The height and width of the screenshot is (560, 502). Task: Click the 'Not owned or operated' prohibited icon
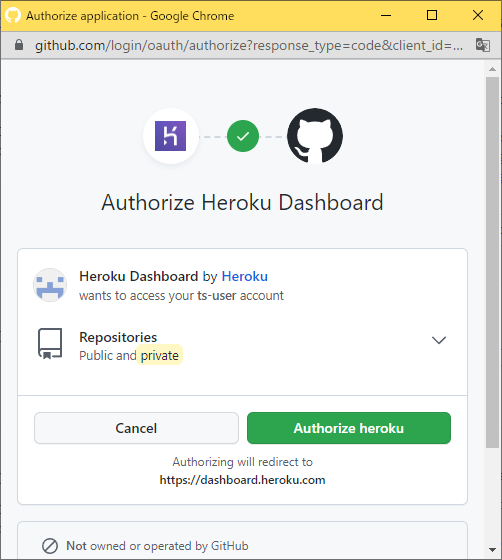50,546
